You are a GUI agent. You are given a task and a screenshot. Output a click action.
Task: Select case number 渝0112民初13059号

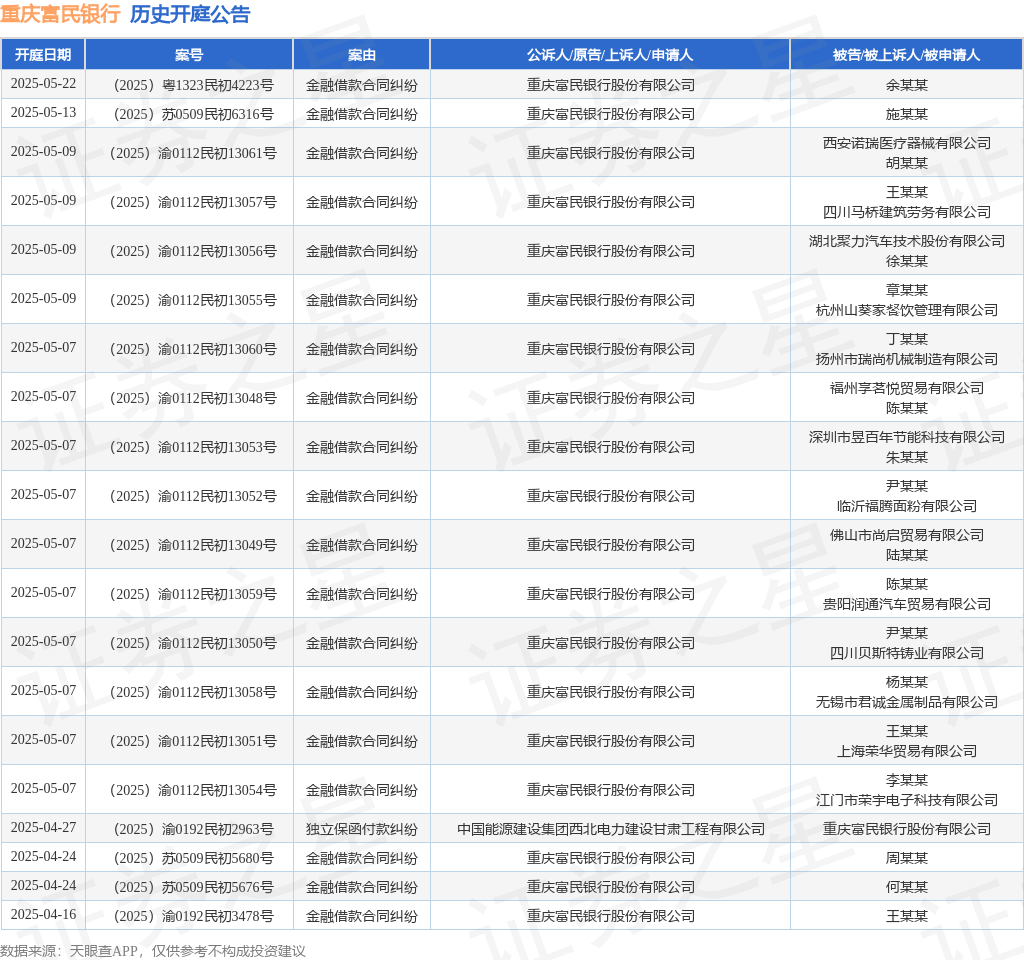[x=193, y=594]
